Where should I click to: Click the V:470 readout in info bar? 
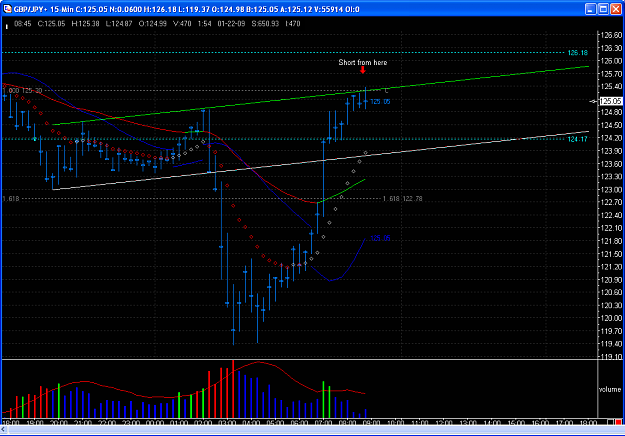click(x=182, y=24)
